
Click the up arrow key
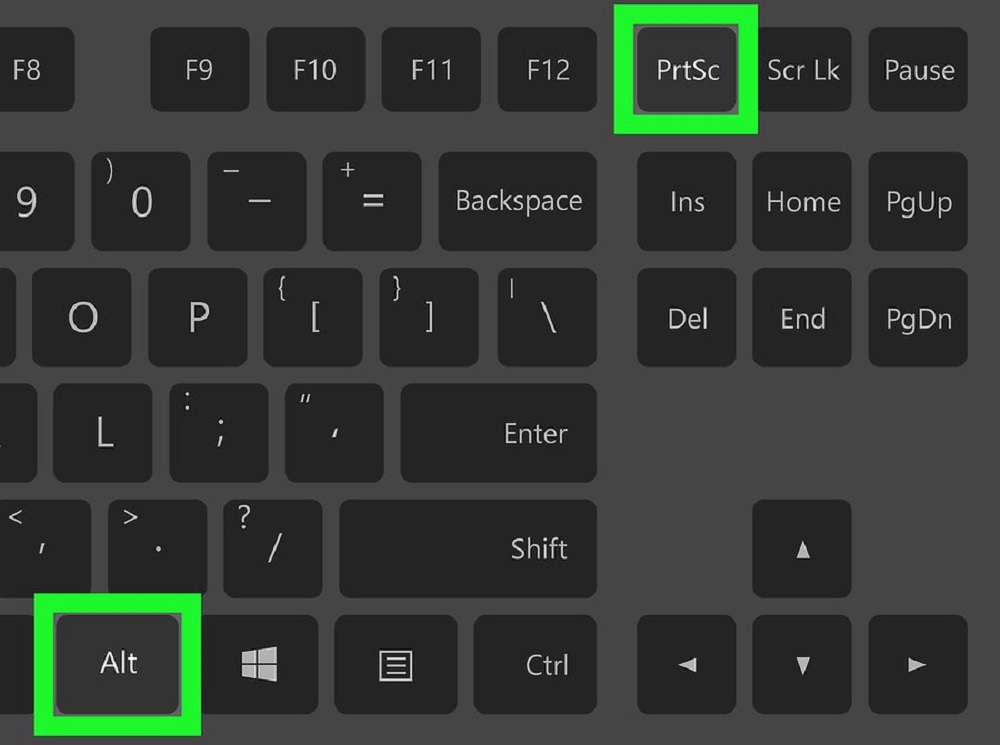802,549
